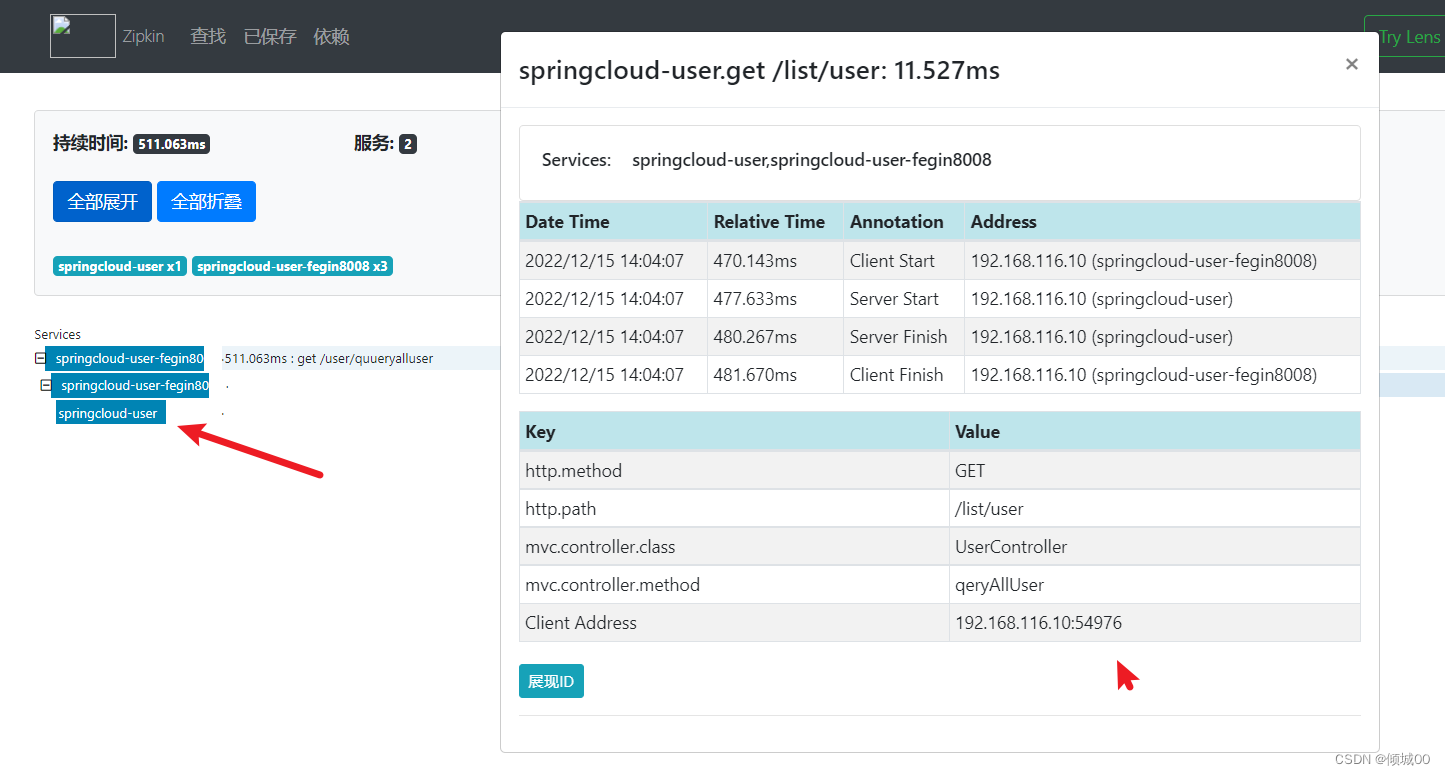Screen dimensions: 1445x775
Task: Close the span detail dialog
Action: pyautogui.click(x=1351, y=64)
